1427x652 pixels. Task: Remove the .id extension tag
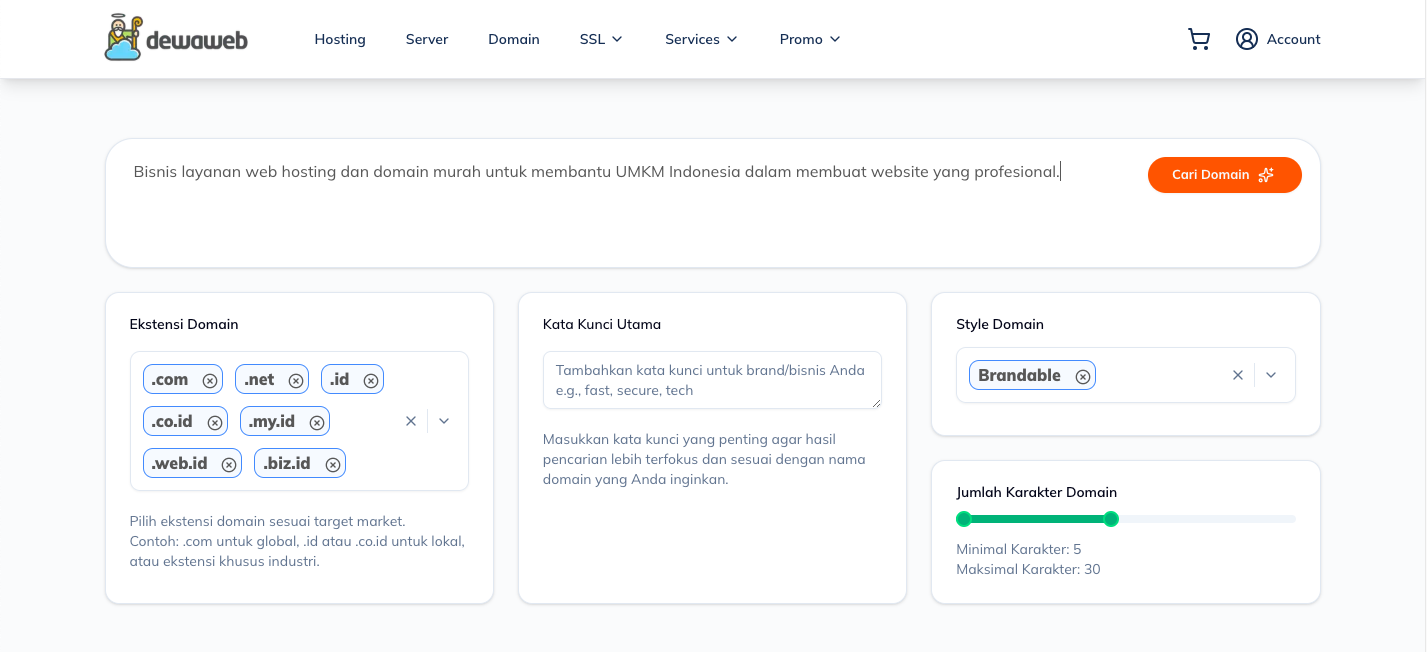tap(371, 380)
